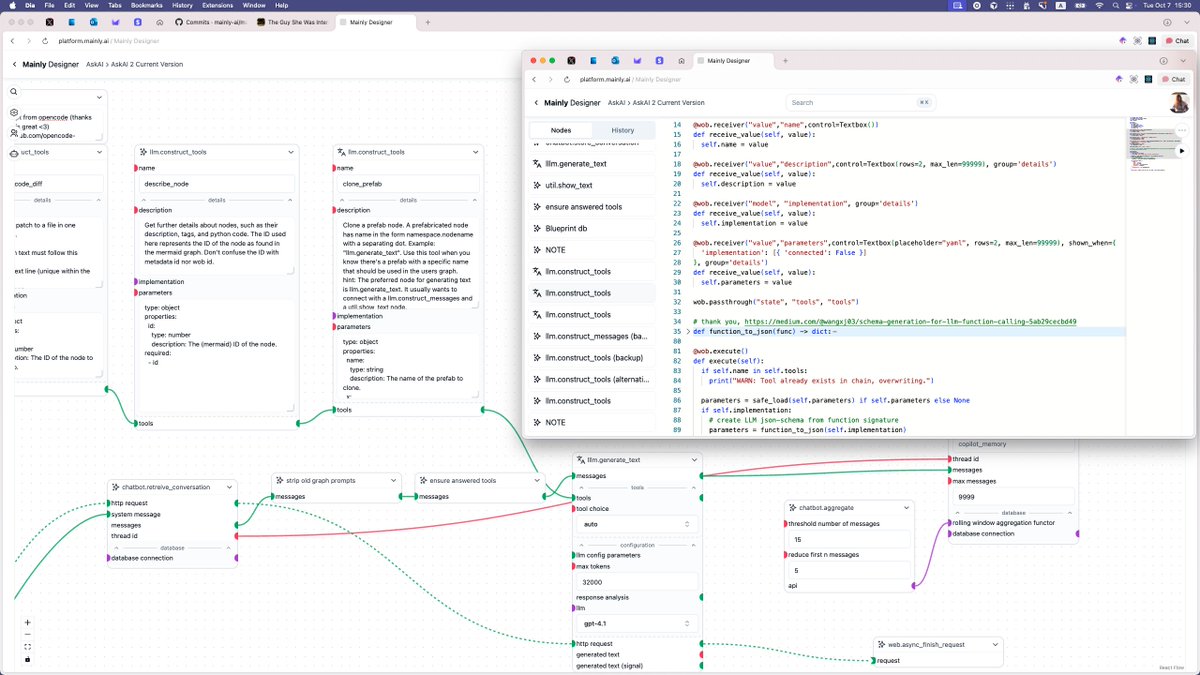Collapse the clone_prefab llm.construct_tools node

[474, 152]
